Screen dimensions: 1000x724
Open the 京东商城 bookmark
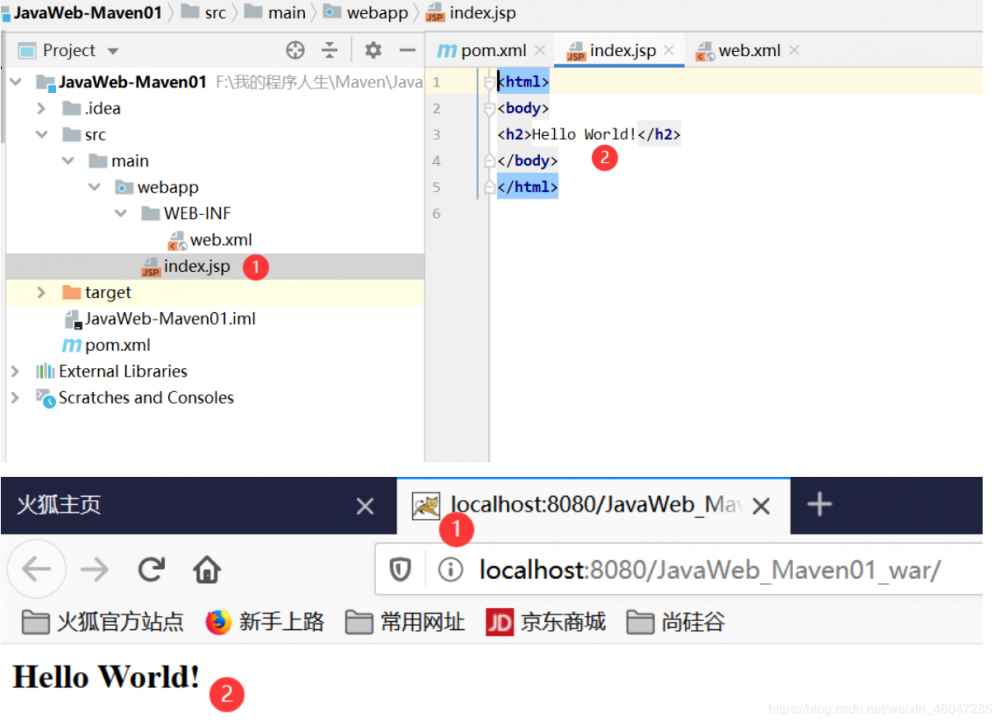pyautogui.click(x=545, y=621)
